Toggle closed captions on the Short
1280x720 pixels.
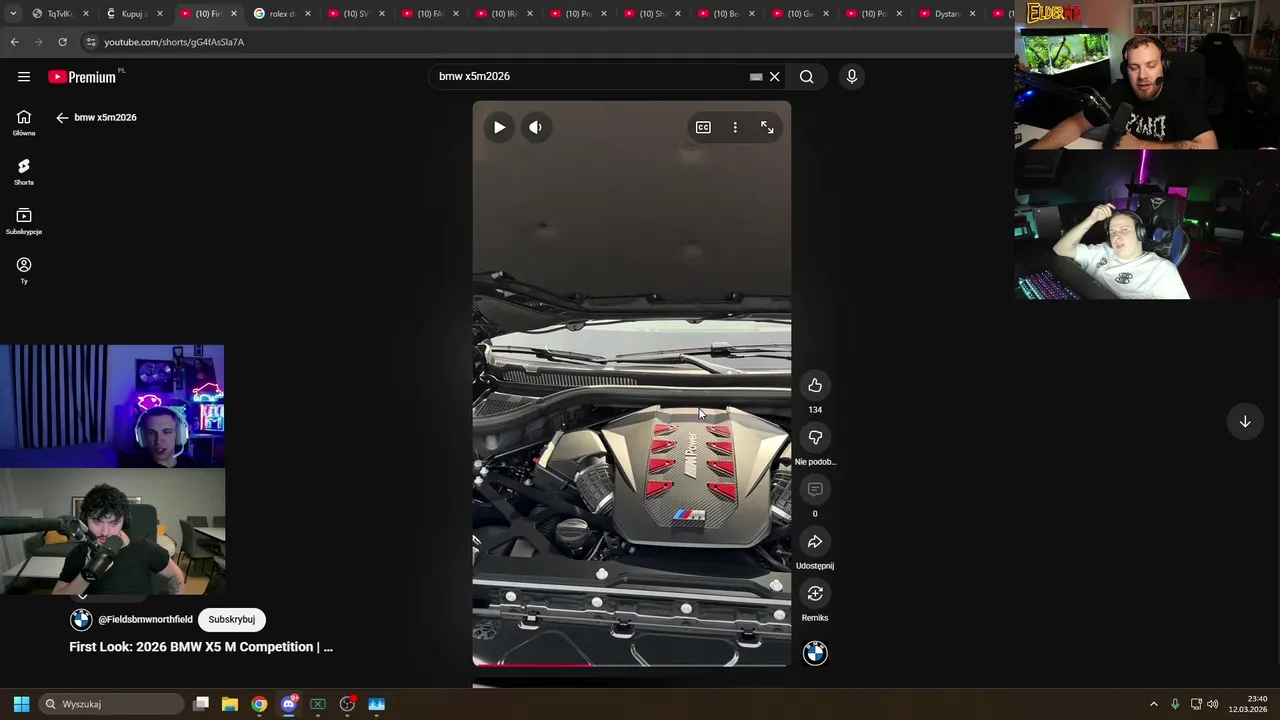(703, 127)
